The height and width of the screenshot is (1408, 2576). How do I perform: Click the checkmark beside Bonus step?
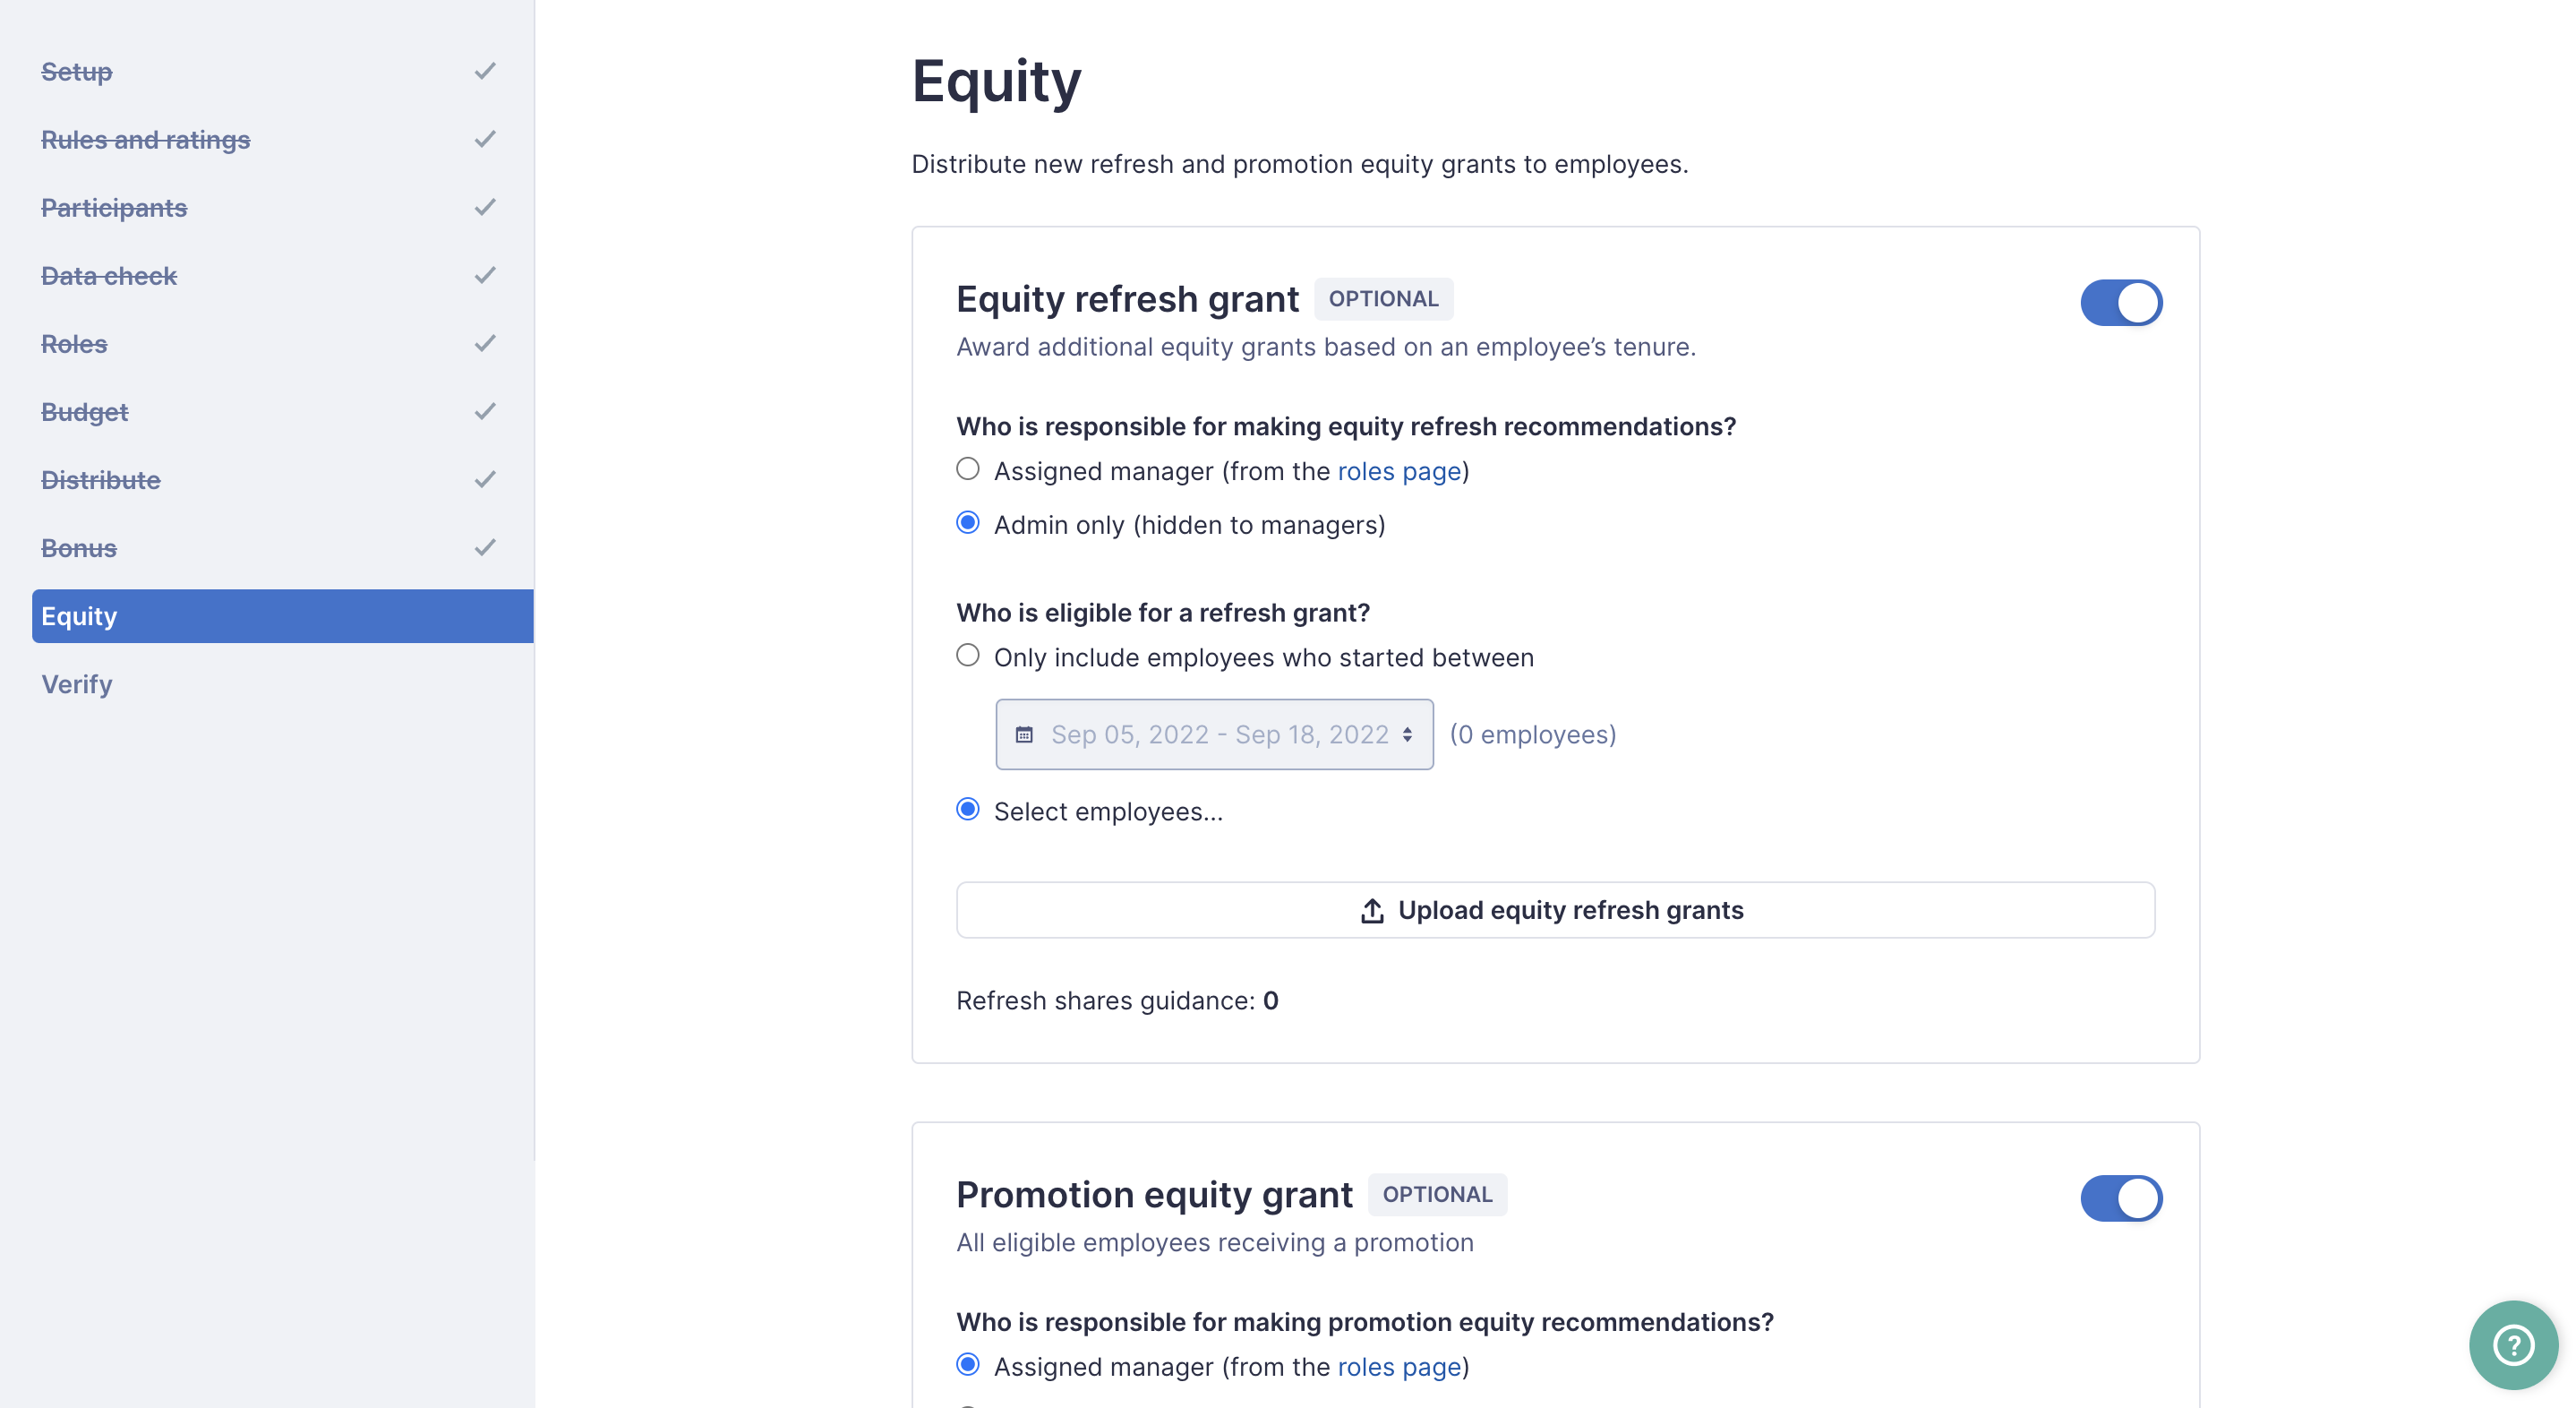pos(485,547)
